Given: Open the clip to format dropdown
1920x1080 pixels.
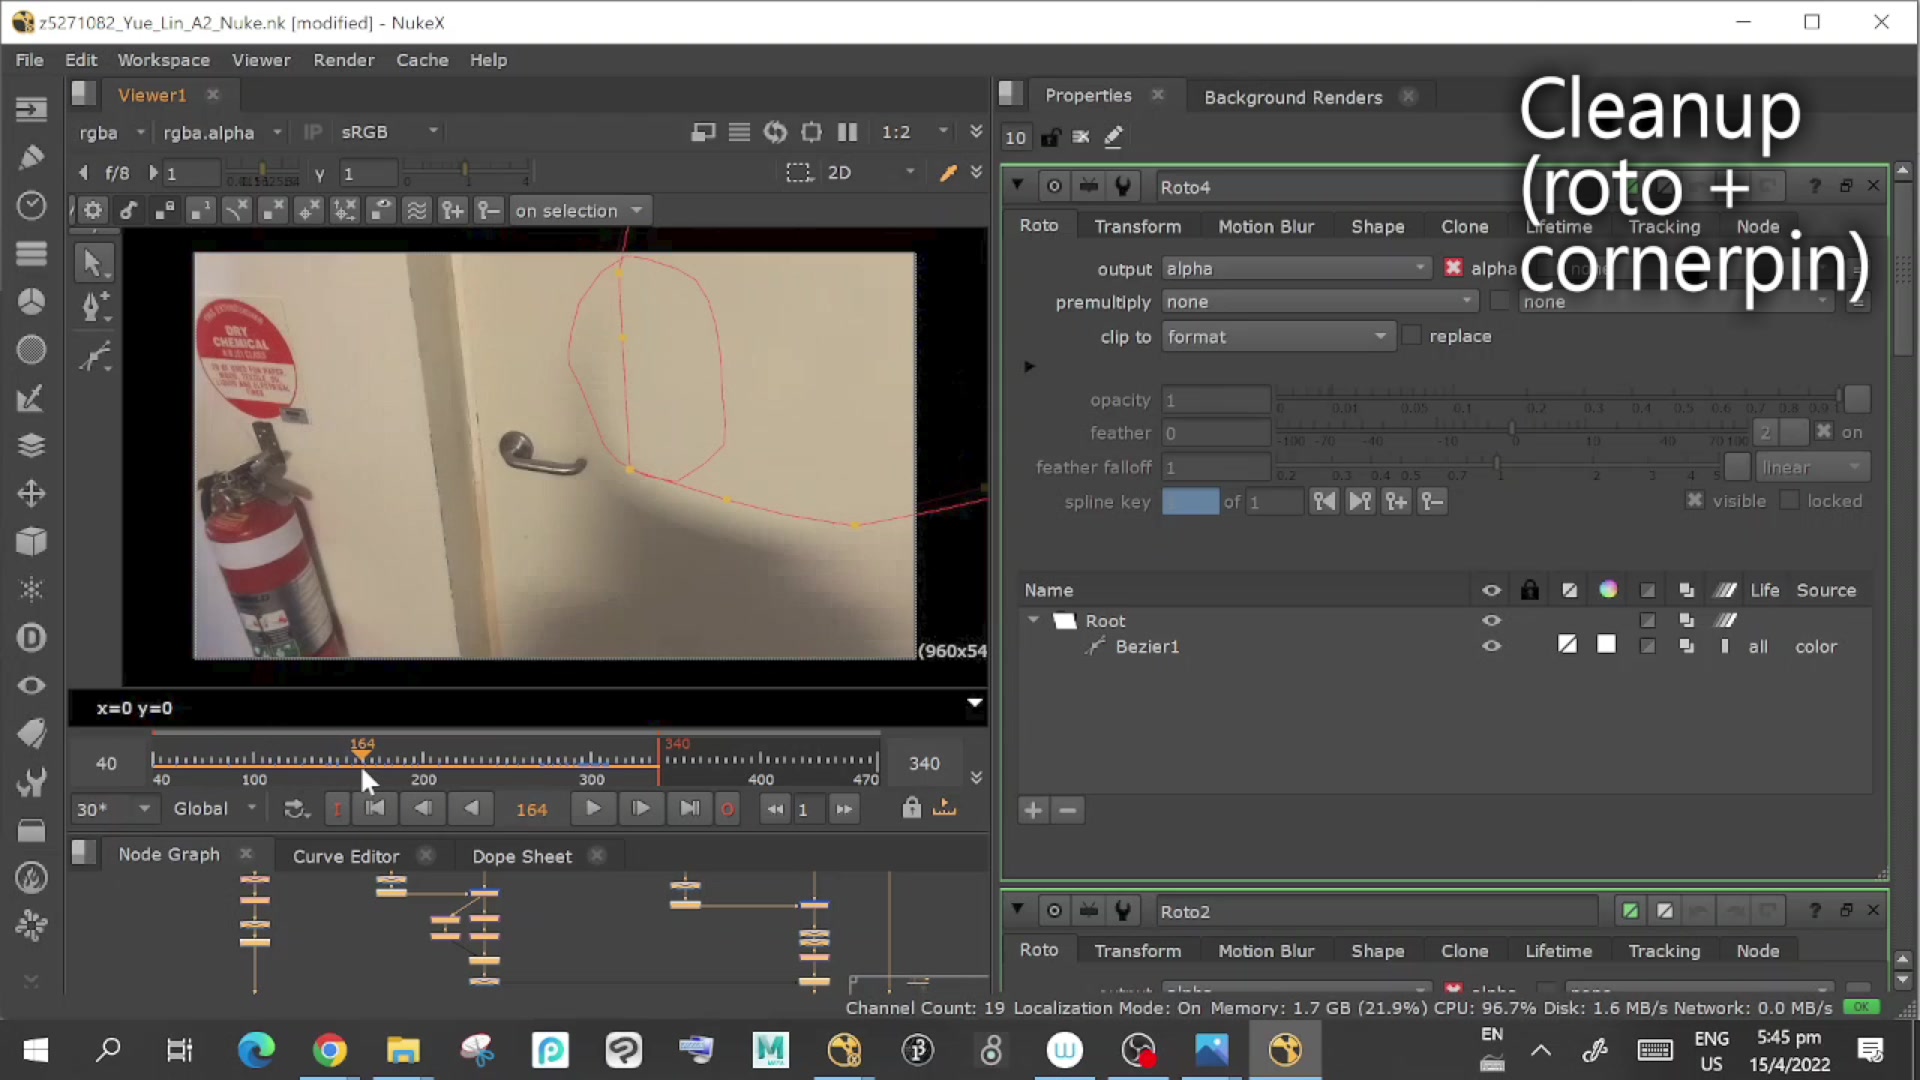Looking at the screenshot, I should point(1276,337).
